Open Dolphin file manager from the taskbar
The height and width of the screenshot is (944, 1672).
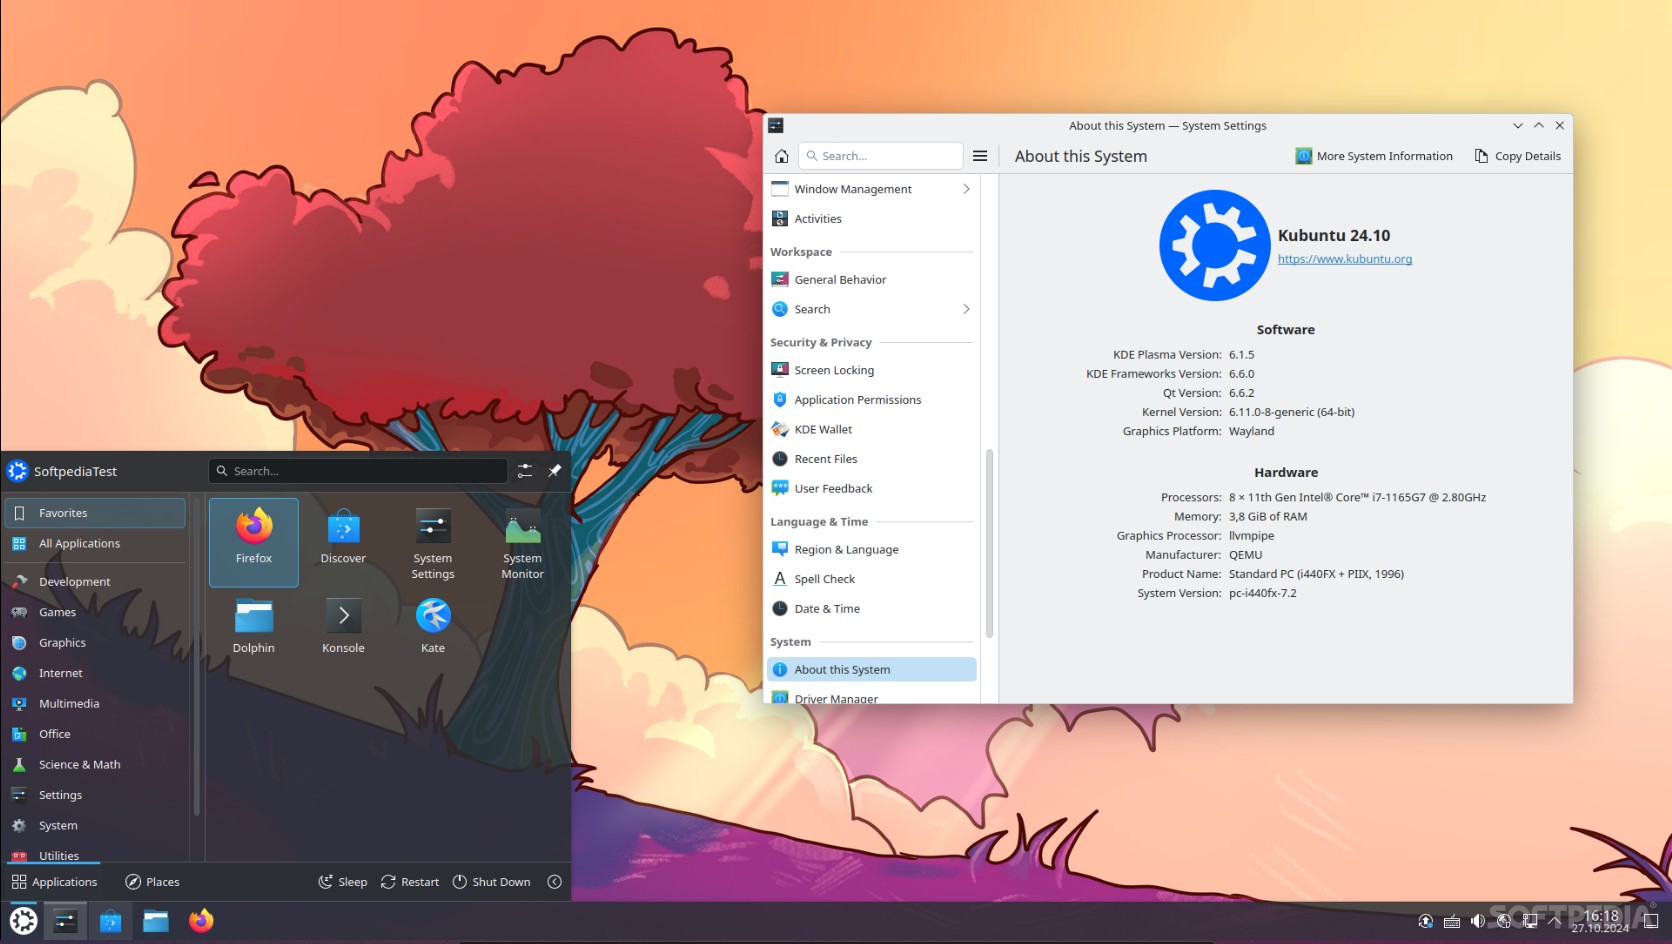pyautogui.click(x=156, y=921)
